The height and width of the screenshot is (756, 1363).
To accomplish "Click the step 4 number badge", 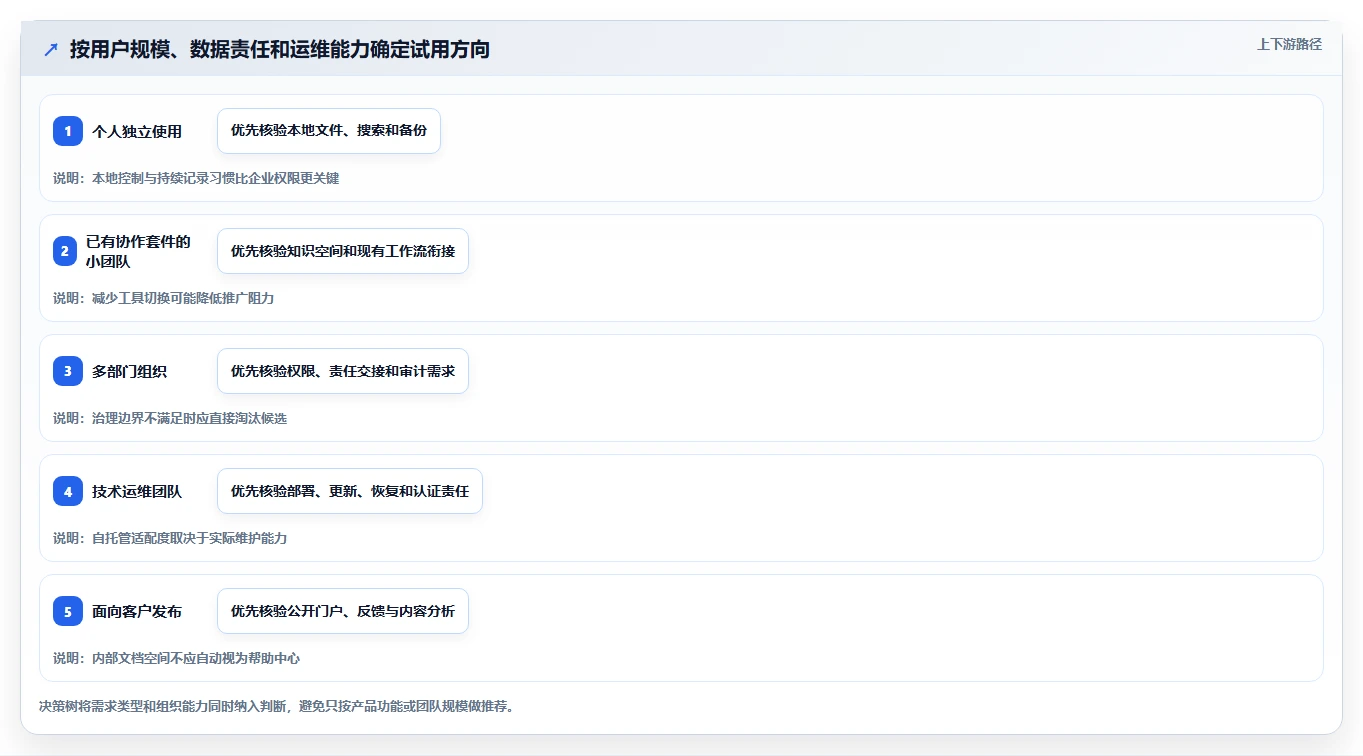I will click(x=68, y=491).
